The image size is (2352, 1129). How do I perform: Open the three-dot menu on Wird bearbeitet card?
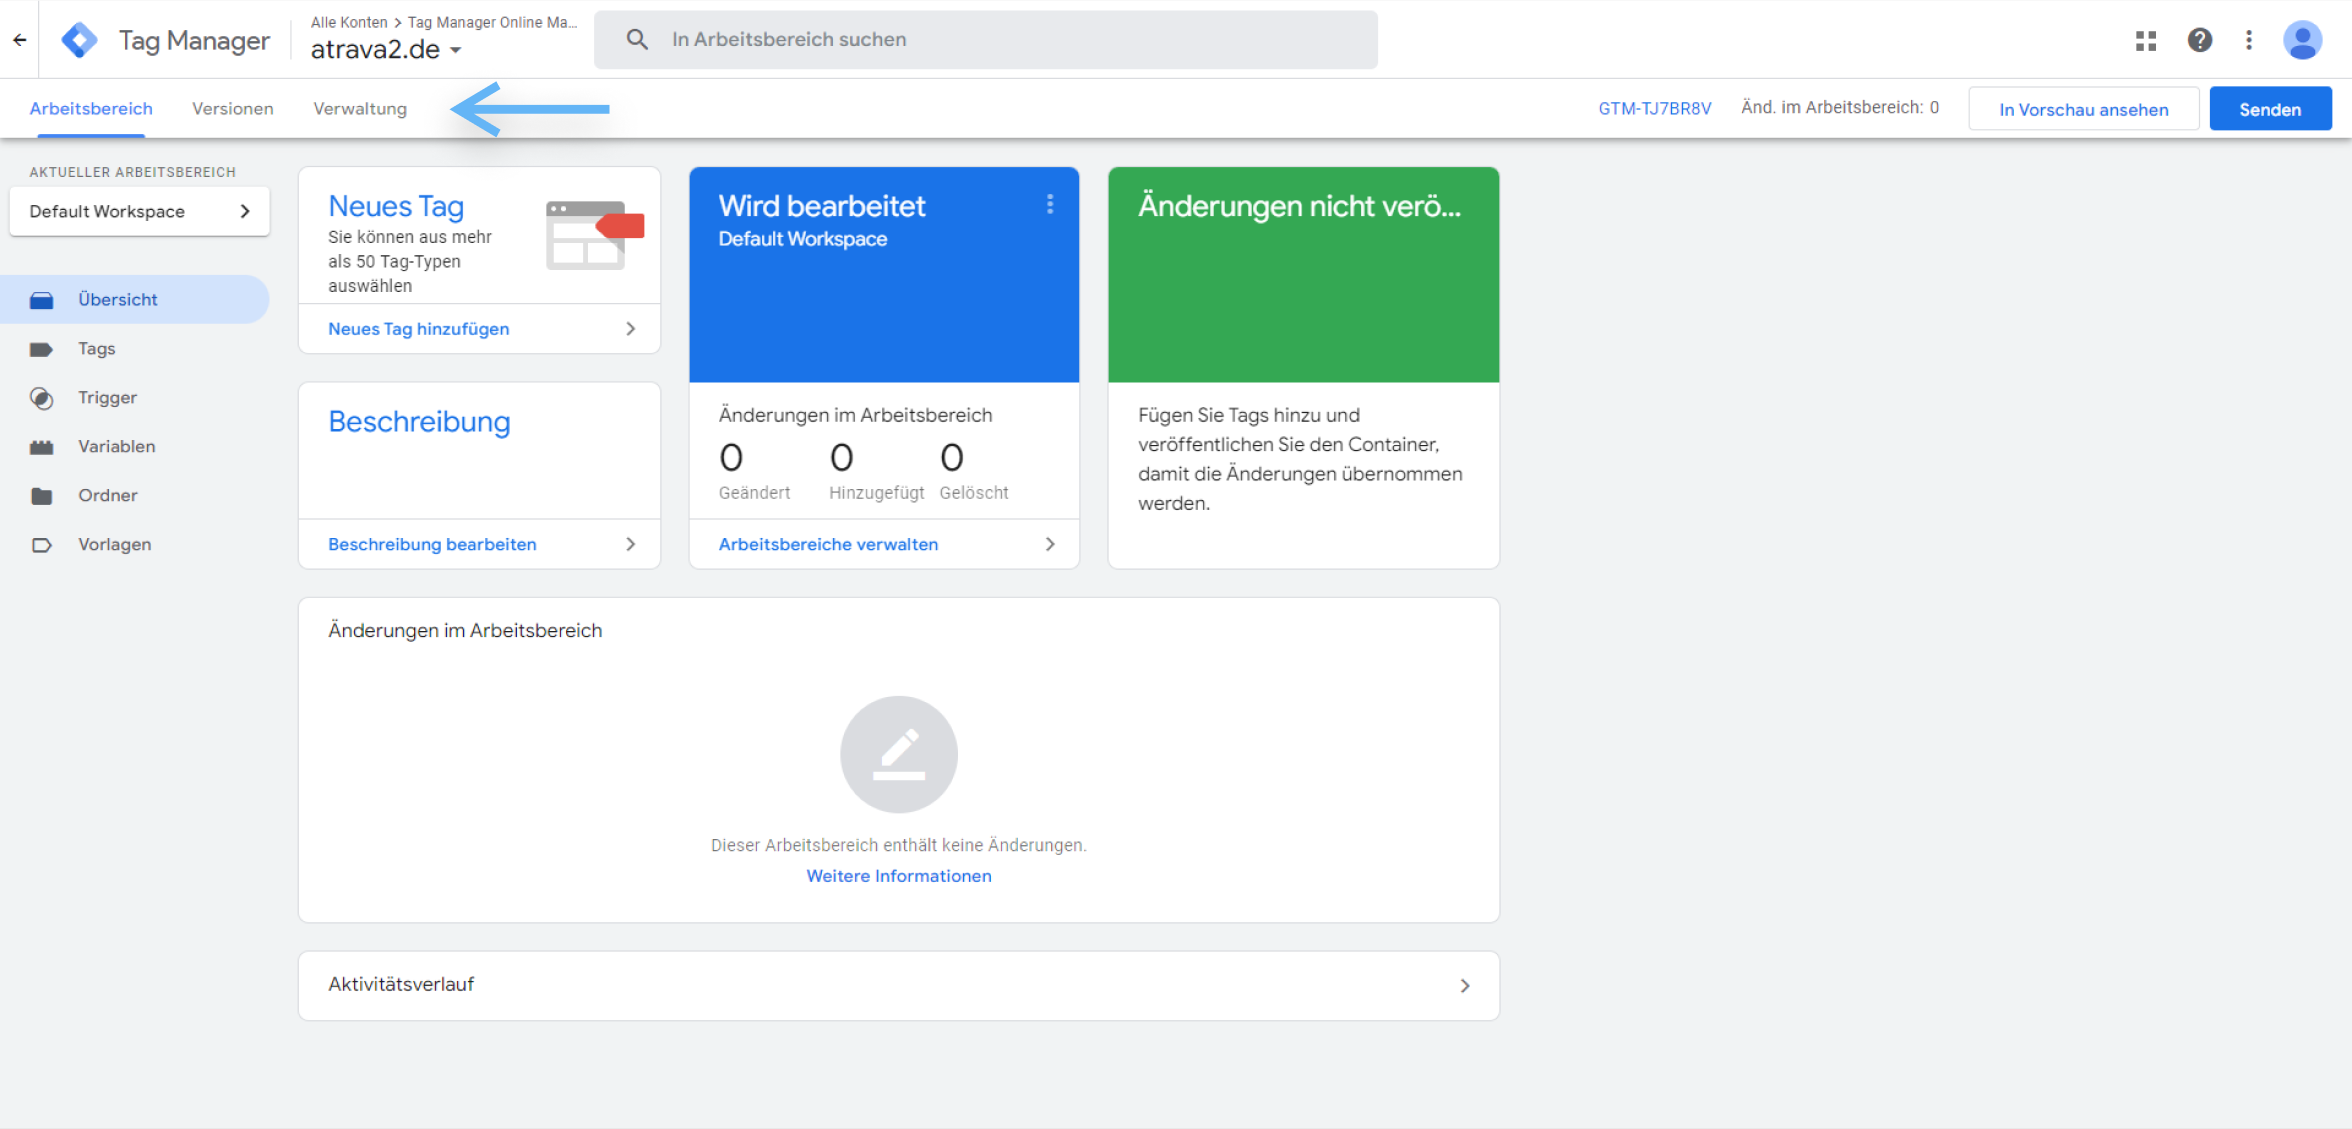[x=1050, y=205]
